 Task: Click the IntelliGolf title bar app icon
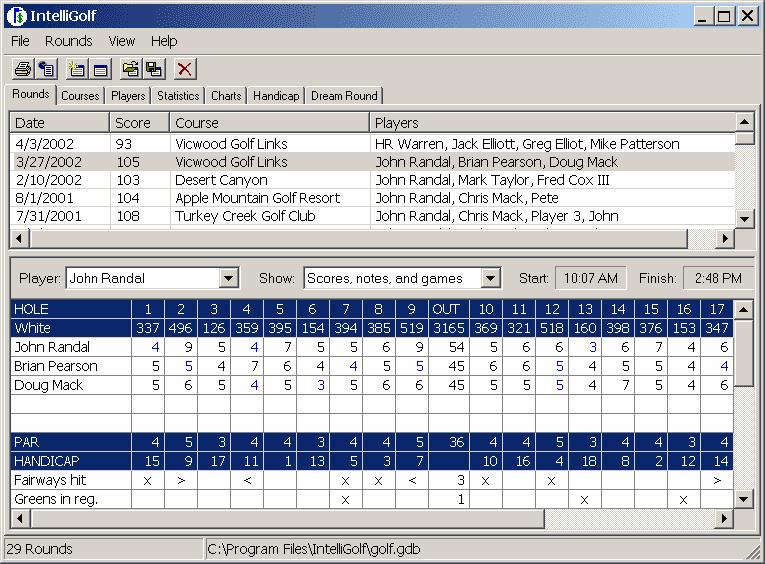17,16
